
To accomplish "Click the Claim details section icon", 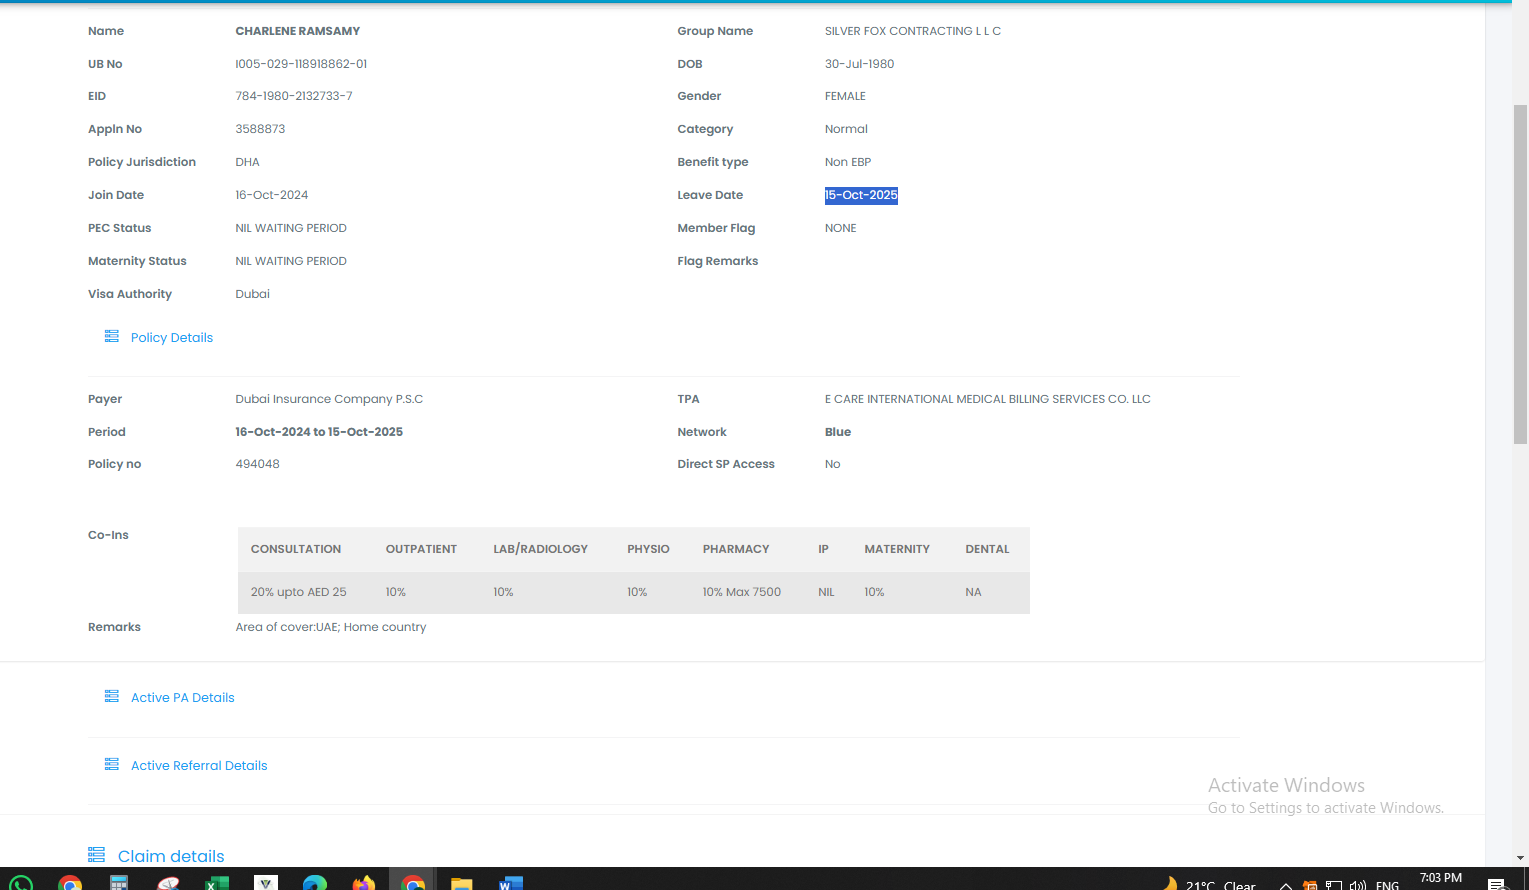I will 97,855.
